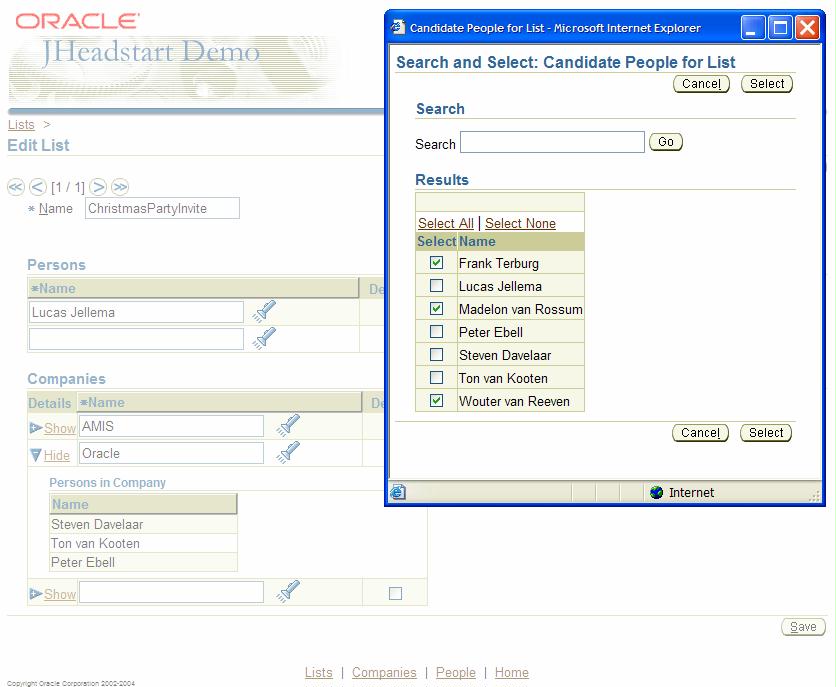The image size is (836, 687).
Task: Click the Search text field in the popup
Action: (552, 143)
